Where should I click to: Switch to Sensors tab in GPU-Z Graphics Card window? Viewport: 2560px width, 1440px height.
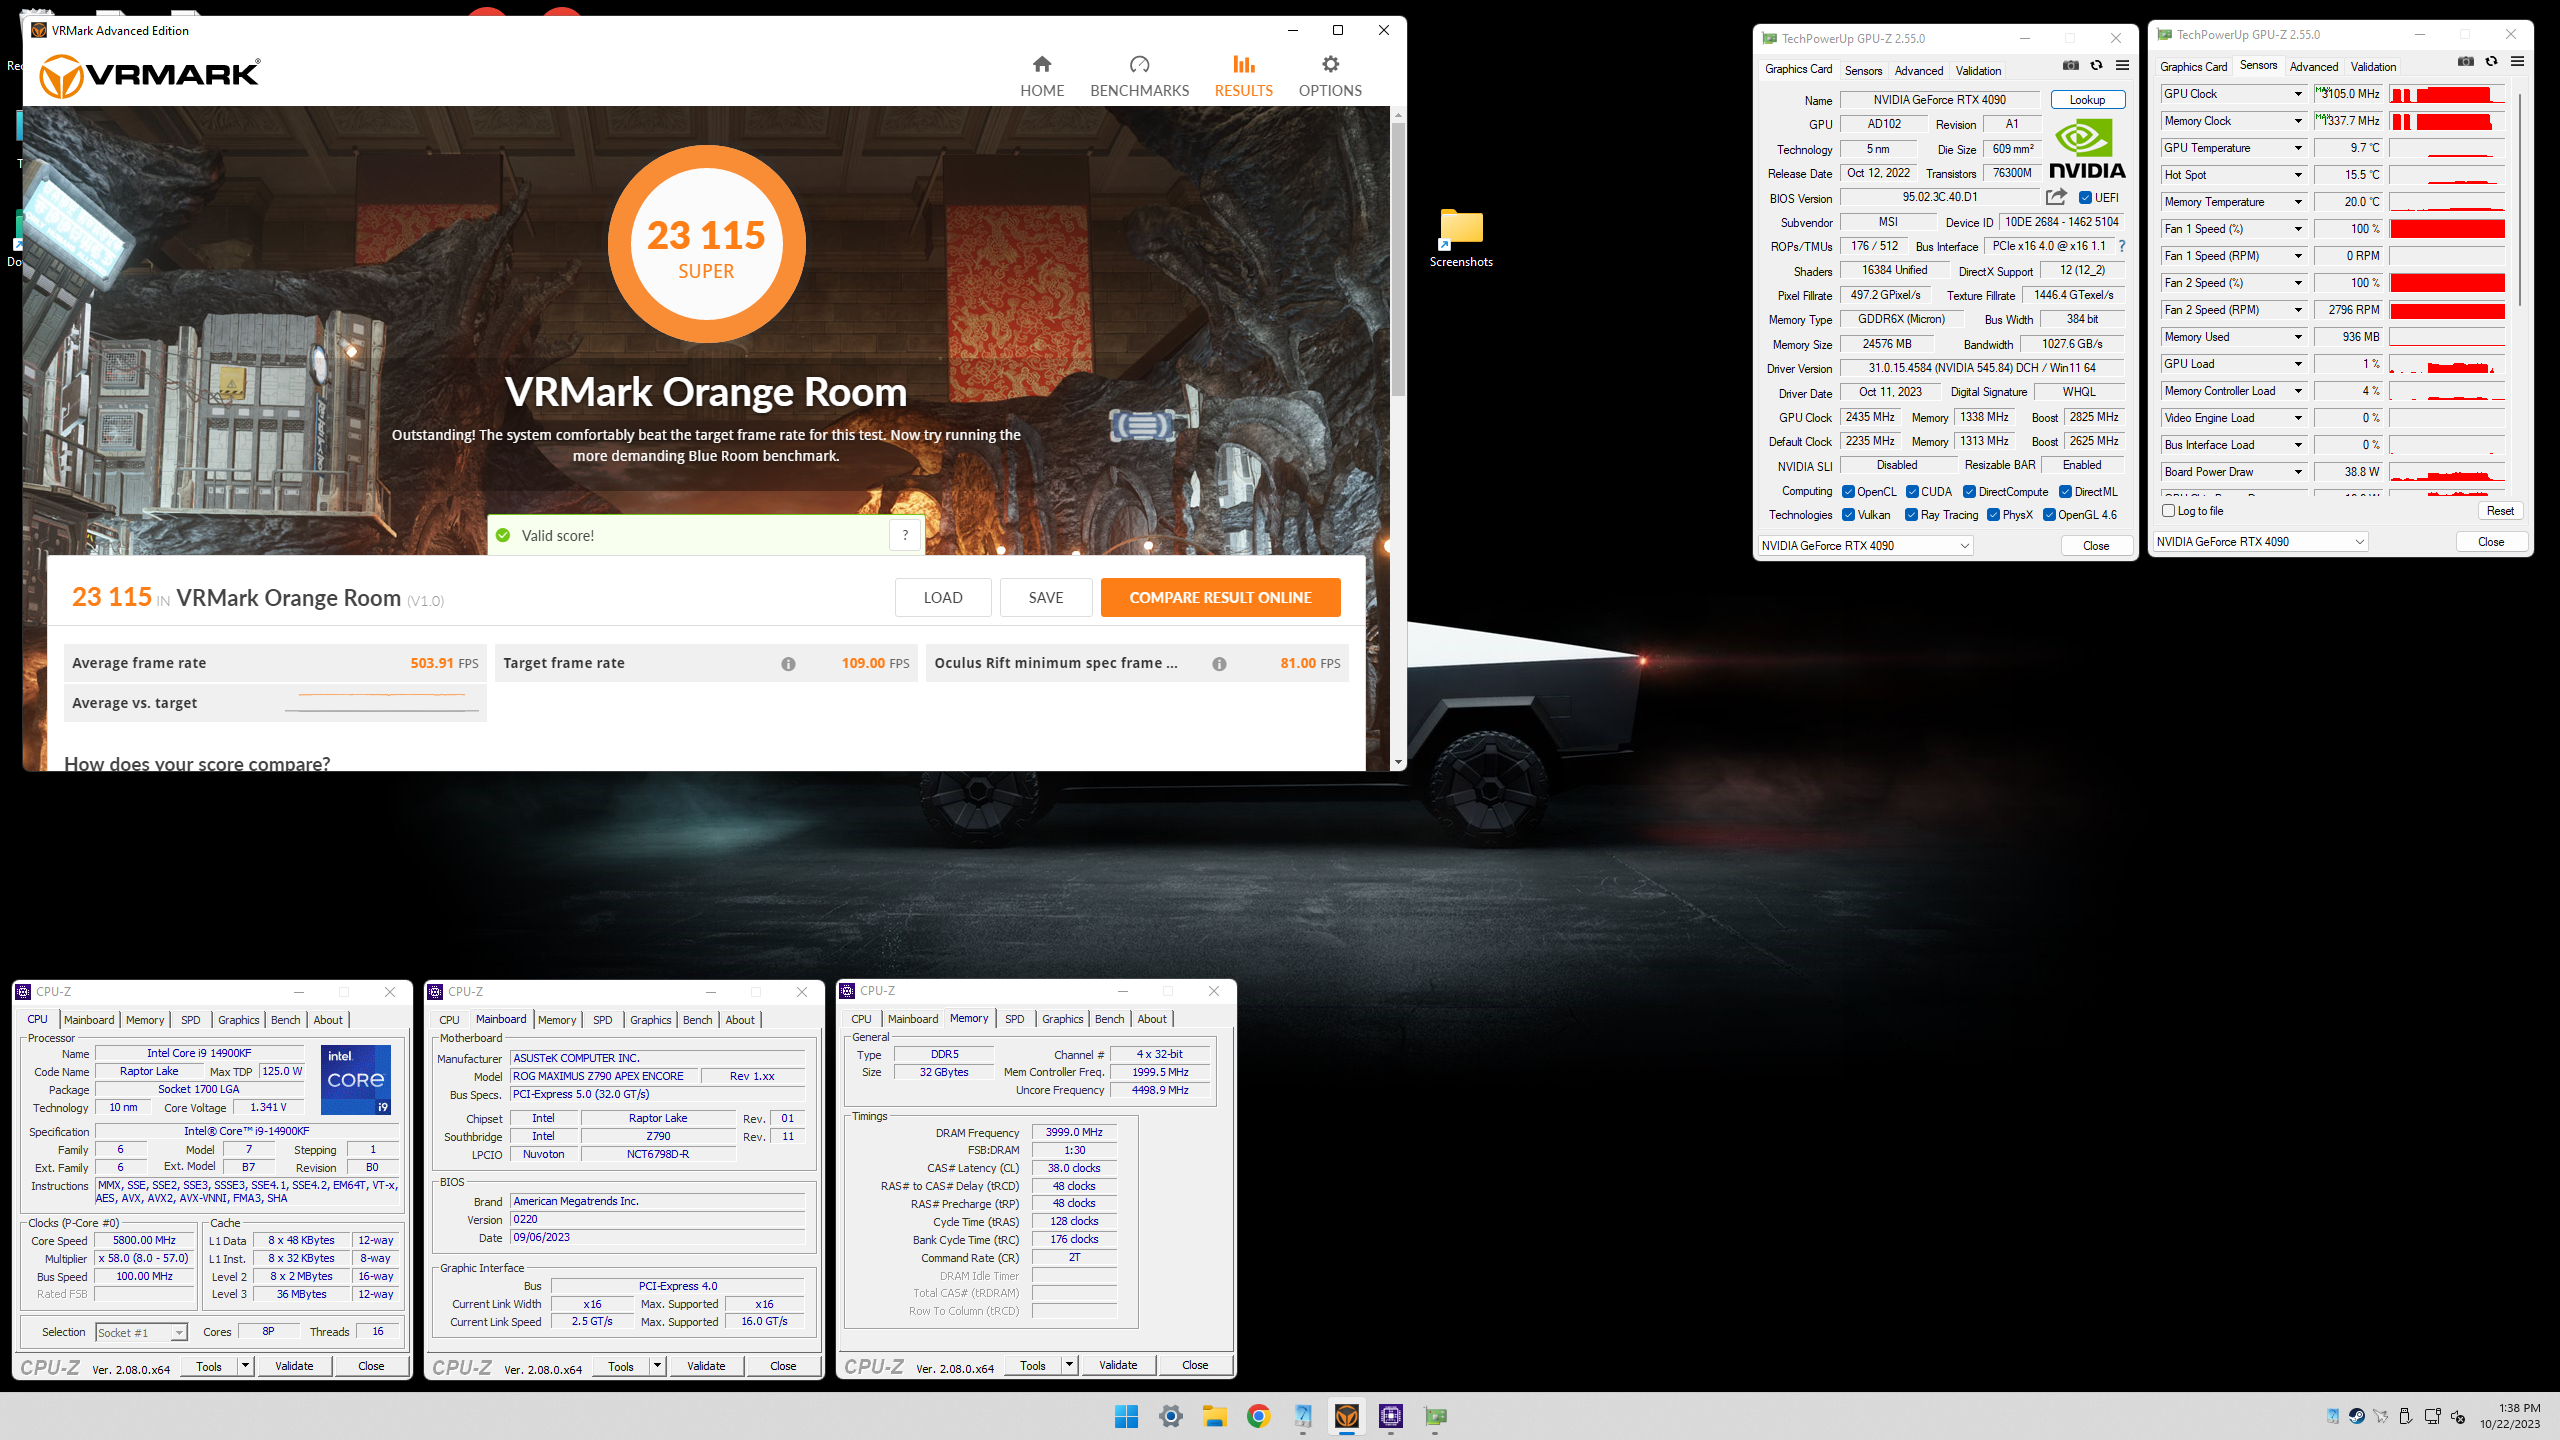(1863, 71)
